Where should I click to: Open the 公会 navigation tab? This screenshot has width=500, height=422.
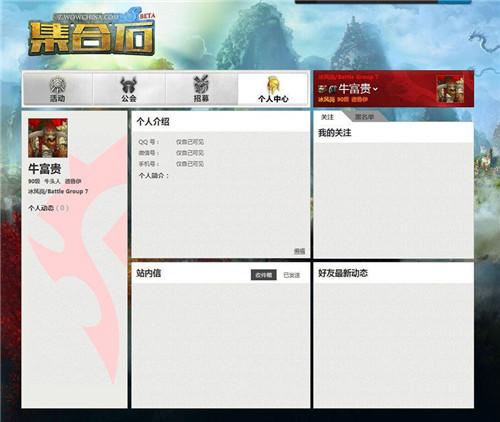click(129, 89)
